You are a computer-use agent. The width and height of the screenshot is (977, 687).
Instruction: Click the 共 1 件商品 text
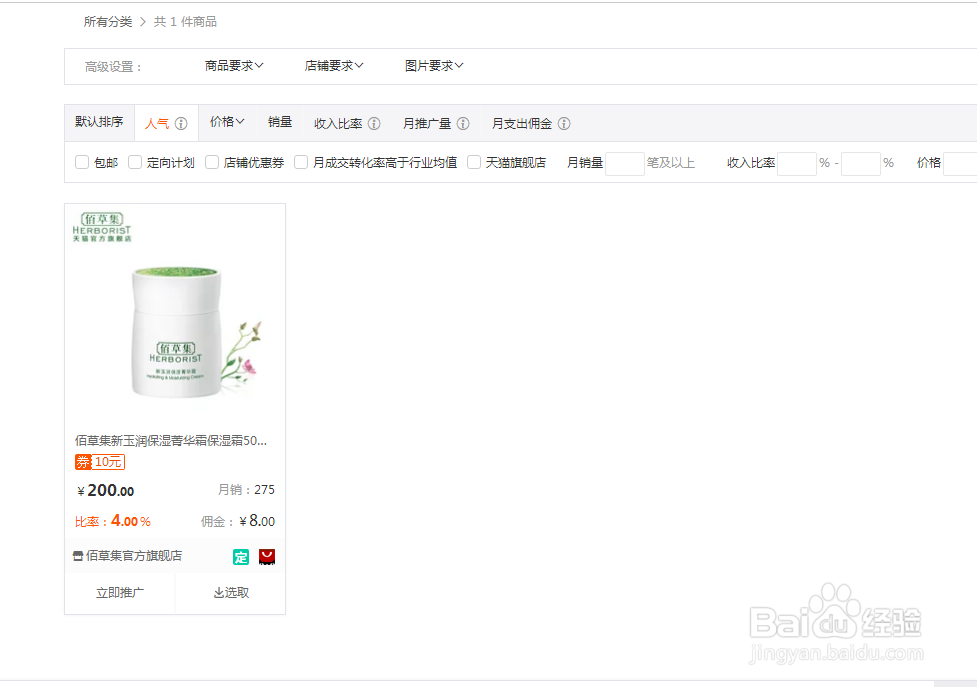[185, 22]
